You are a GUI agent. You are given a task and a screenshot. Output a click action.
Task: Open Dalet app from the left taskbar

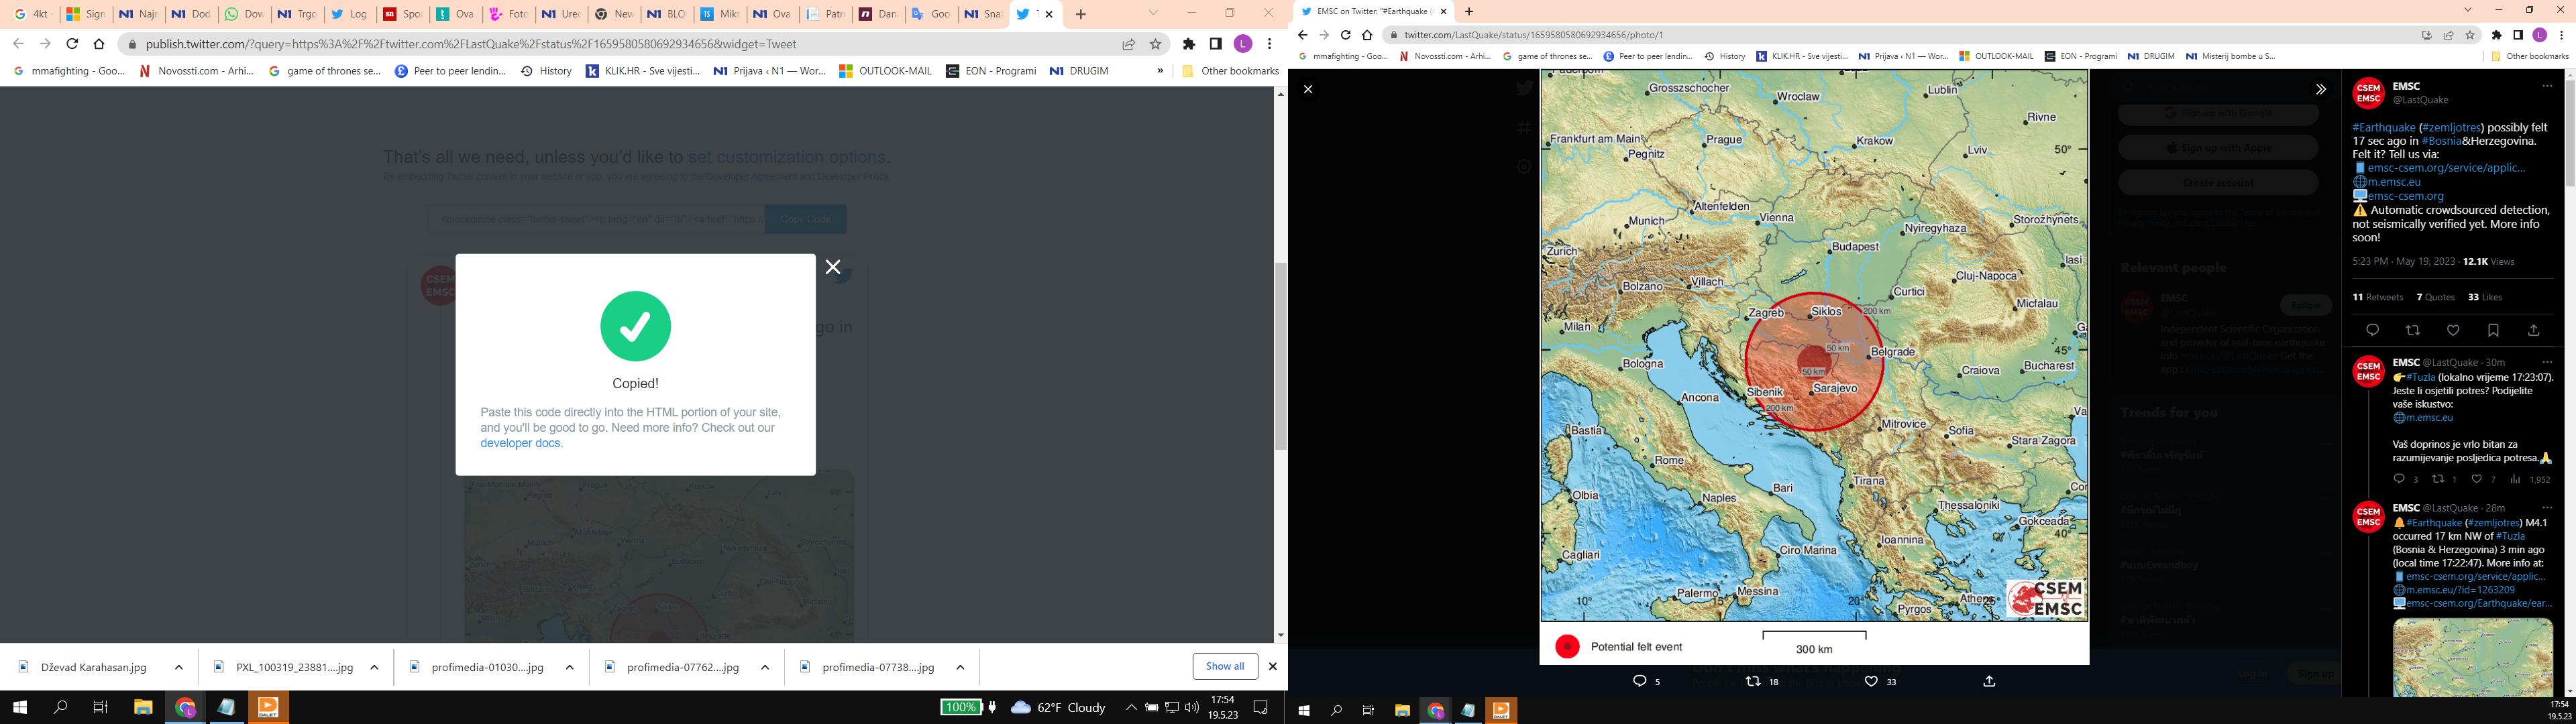268,707
